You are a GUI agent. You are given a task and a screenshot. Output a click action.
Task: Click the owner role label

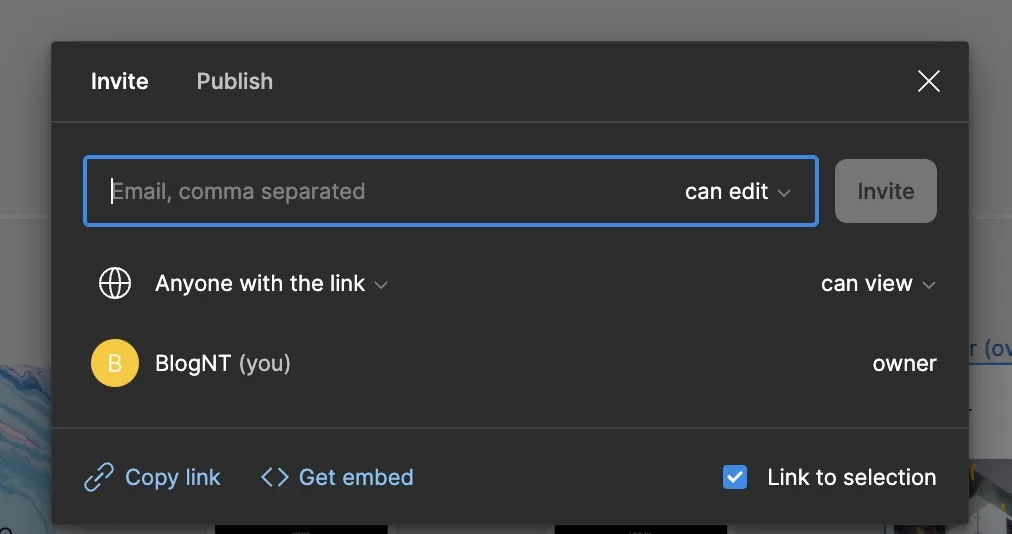(904, 364)
